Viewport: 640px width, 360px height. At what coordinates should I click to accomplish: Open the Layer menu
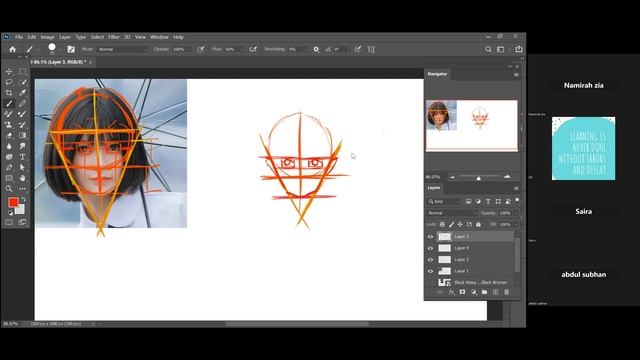[x=65, y=37]
